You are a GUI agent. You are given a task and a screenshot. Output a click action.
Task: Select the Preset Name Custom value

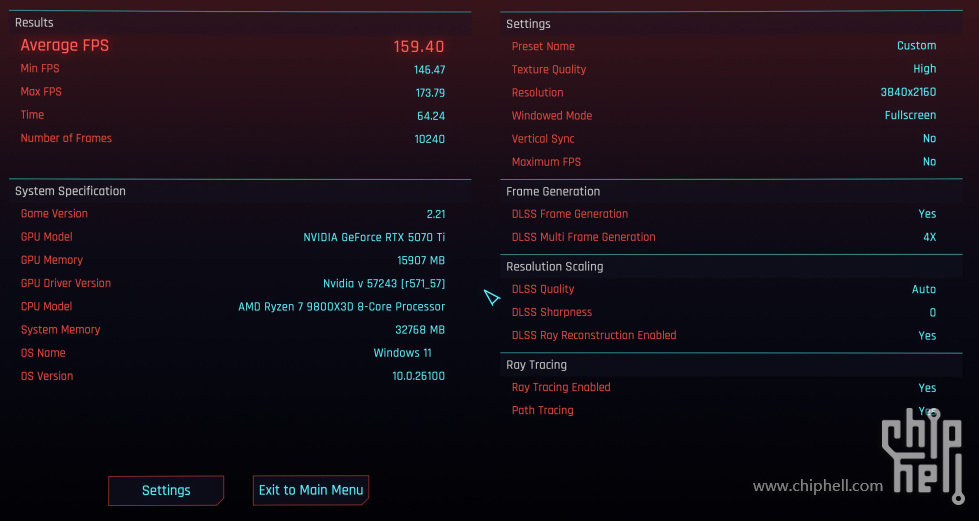pos(917,46)
